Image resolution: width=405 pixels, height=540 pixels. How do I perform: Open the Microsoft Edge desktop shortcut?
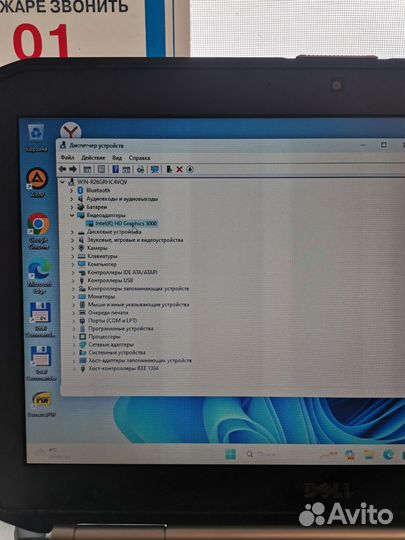pyautogui.click(x=40, y=277)
